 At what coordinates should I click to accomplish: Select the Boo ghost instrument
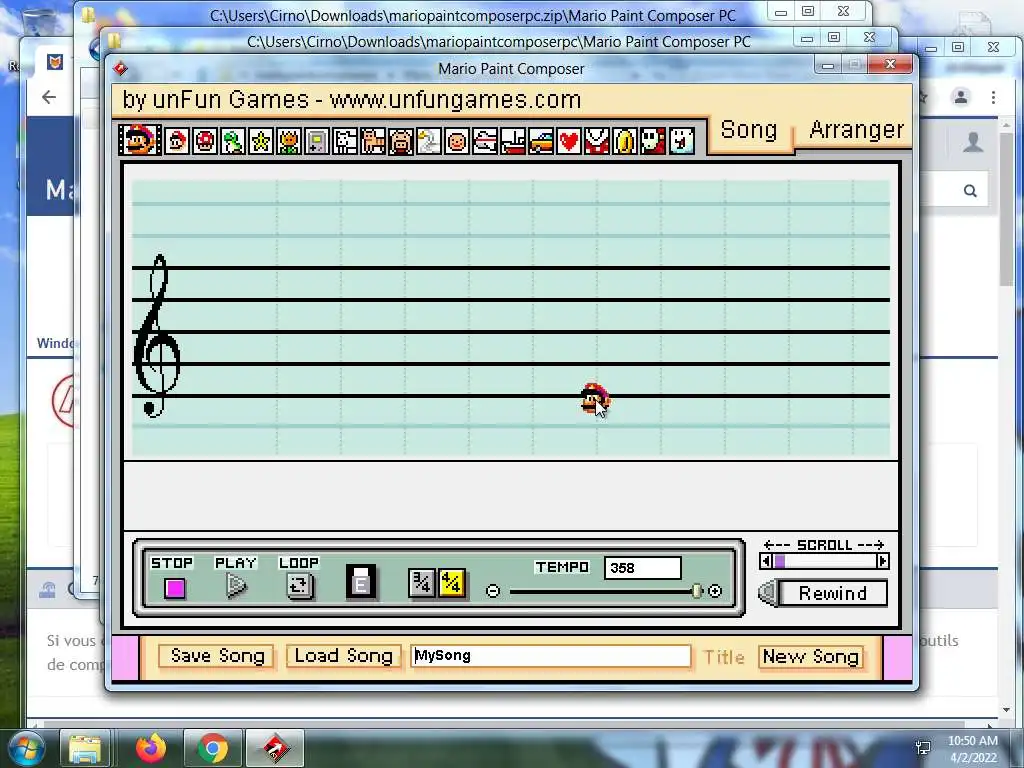681,141
